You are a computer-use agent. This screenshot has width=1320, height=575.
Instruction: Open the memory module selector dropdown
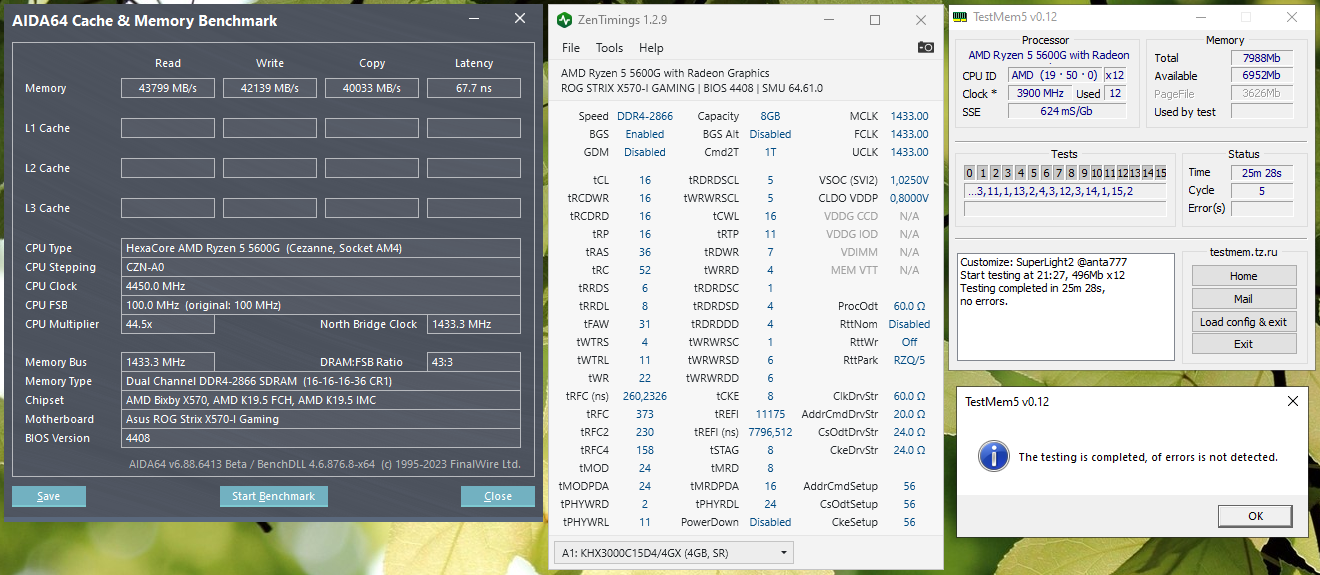pyautogui.click(x=673, y=552)
